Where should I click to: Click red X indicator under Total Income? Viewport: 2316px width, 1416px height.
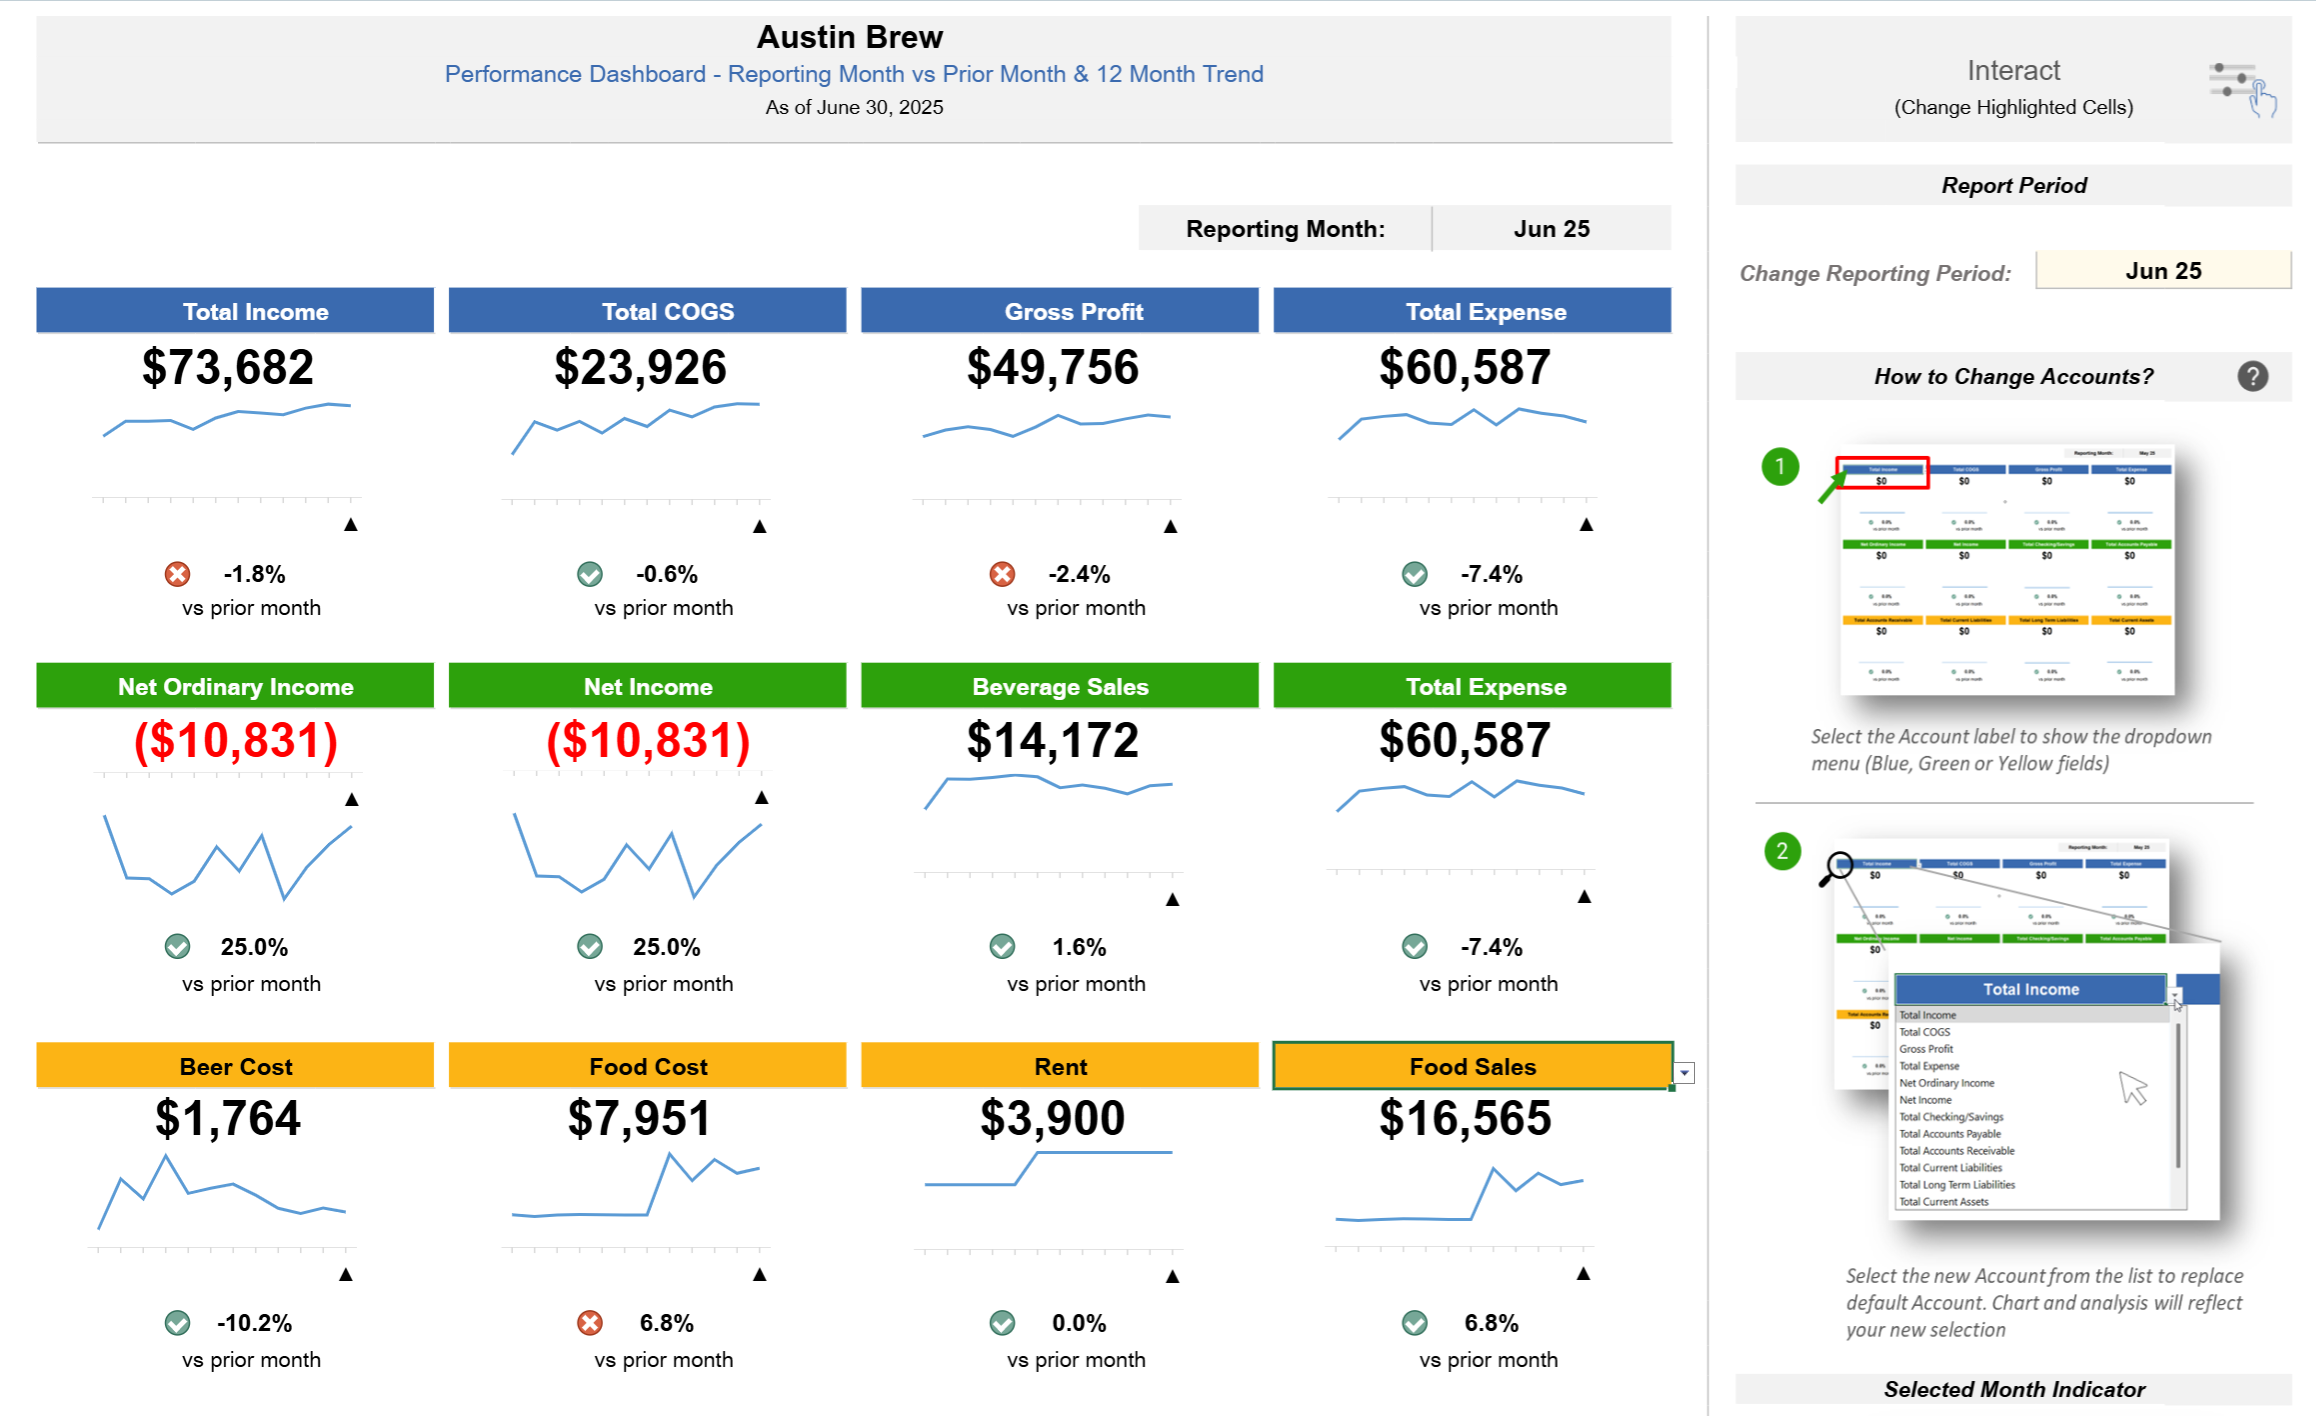tap(177, 574)
